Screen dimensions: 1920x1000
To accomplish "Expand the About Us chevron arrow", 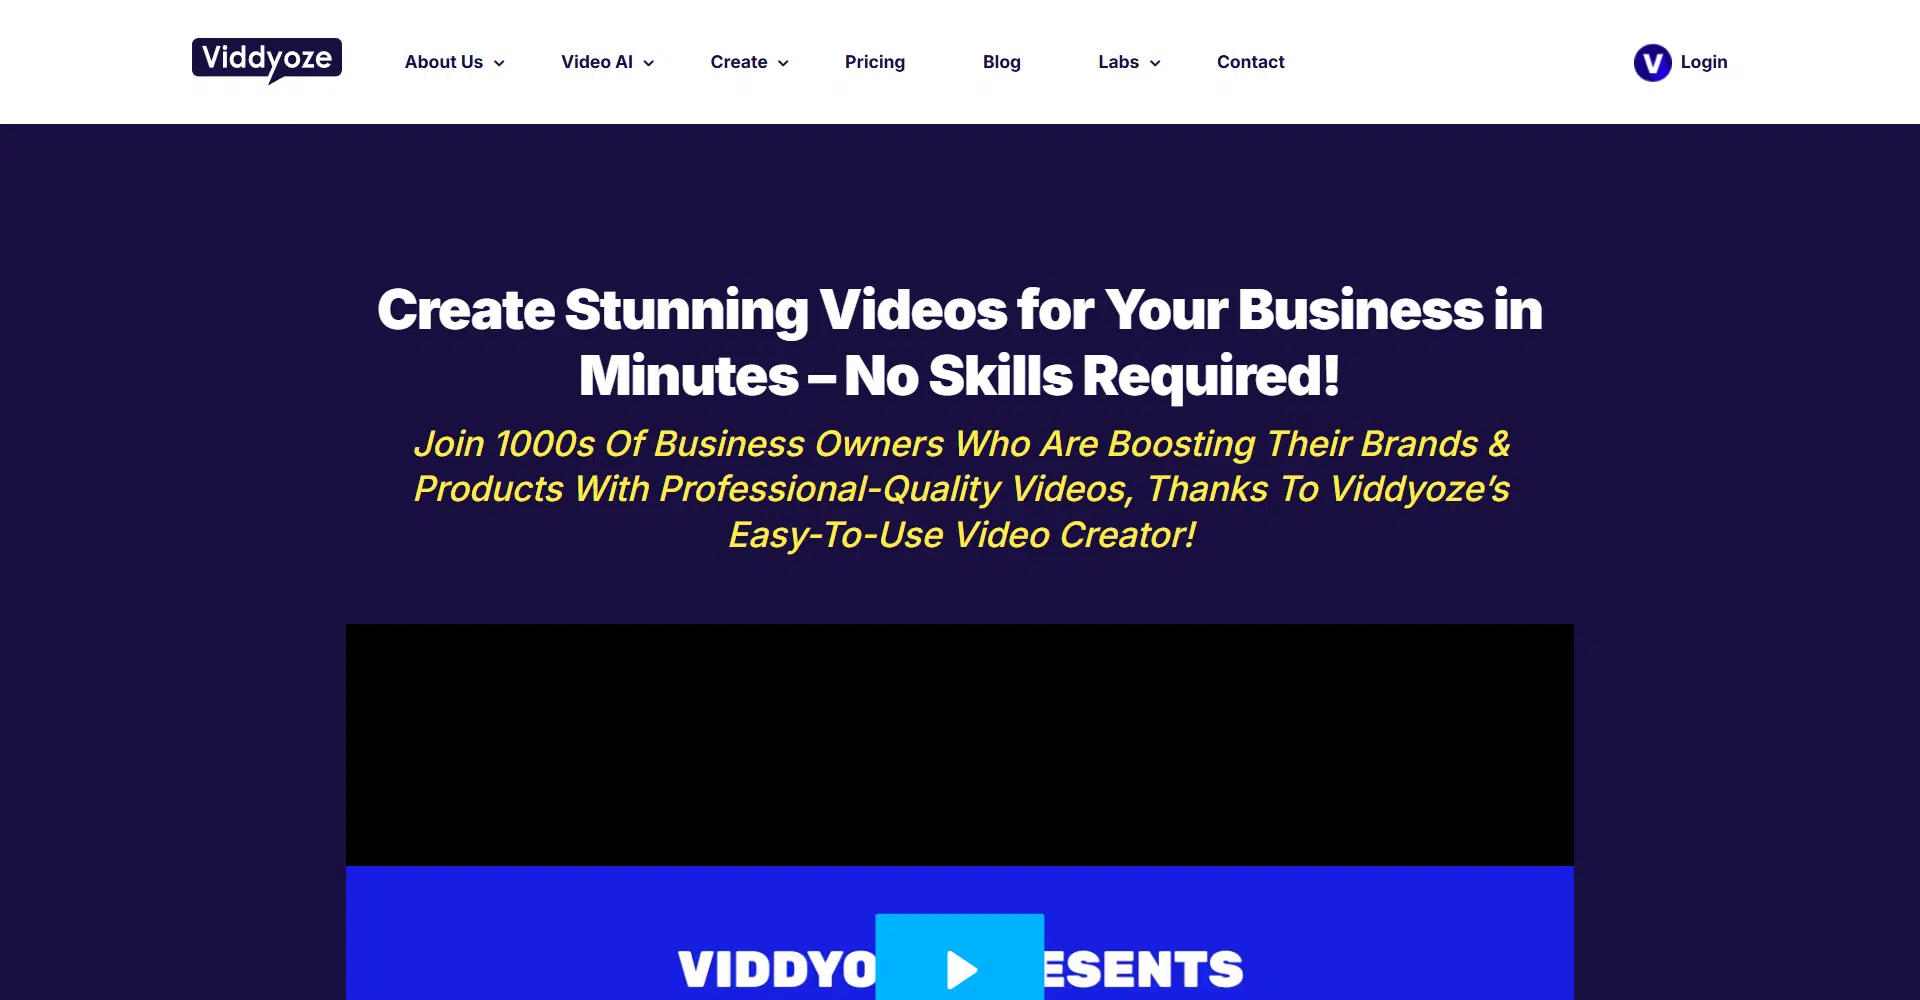I will tap(499, 63).
